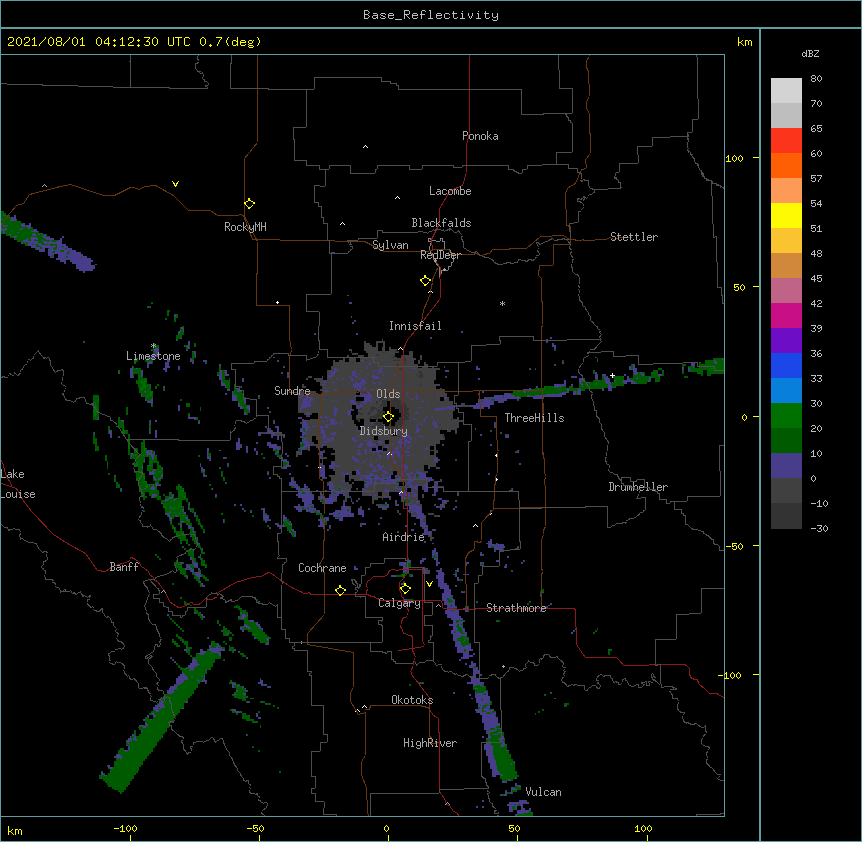The image size is (862, 842).
Task: Click the red 65 dBZ legend swatch
Action: (x=786, y=141)
